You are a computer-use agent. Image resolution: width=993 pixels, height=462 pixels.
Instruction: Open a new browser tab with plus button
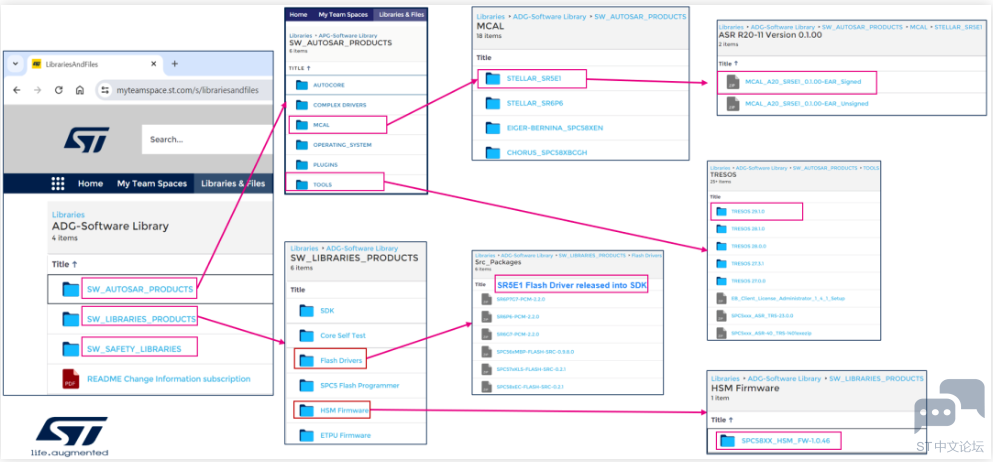(x=175, y=64)
